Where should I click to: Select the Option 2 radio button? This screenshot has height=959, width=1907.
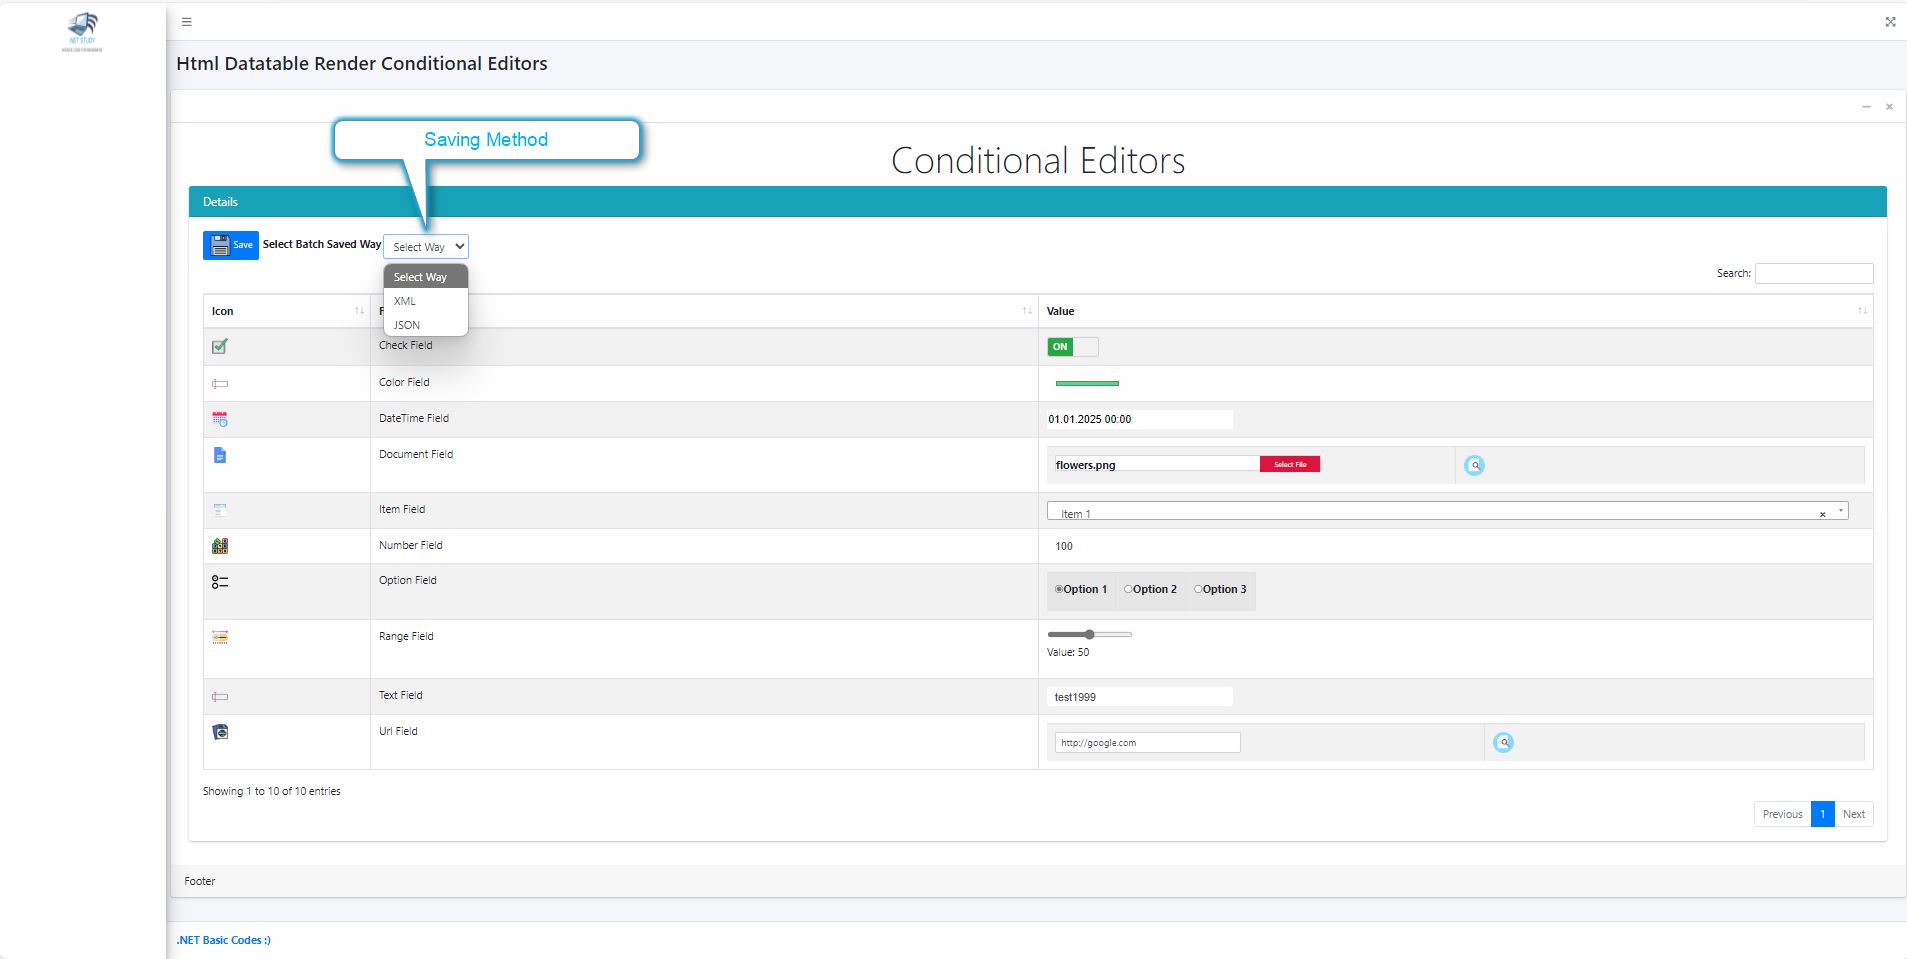[1128, 589]
